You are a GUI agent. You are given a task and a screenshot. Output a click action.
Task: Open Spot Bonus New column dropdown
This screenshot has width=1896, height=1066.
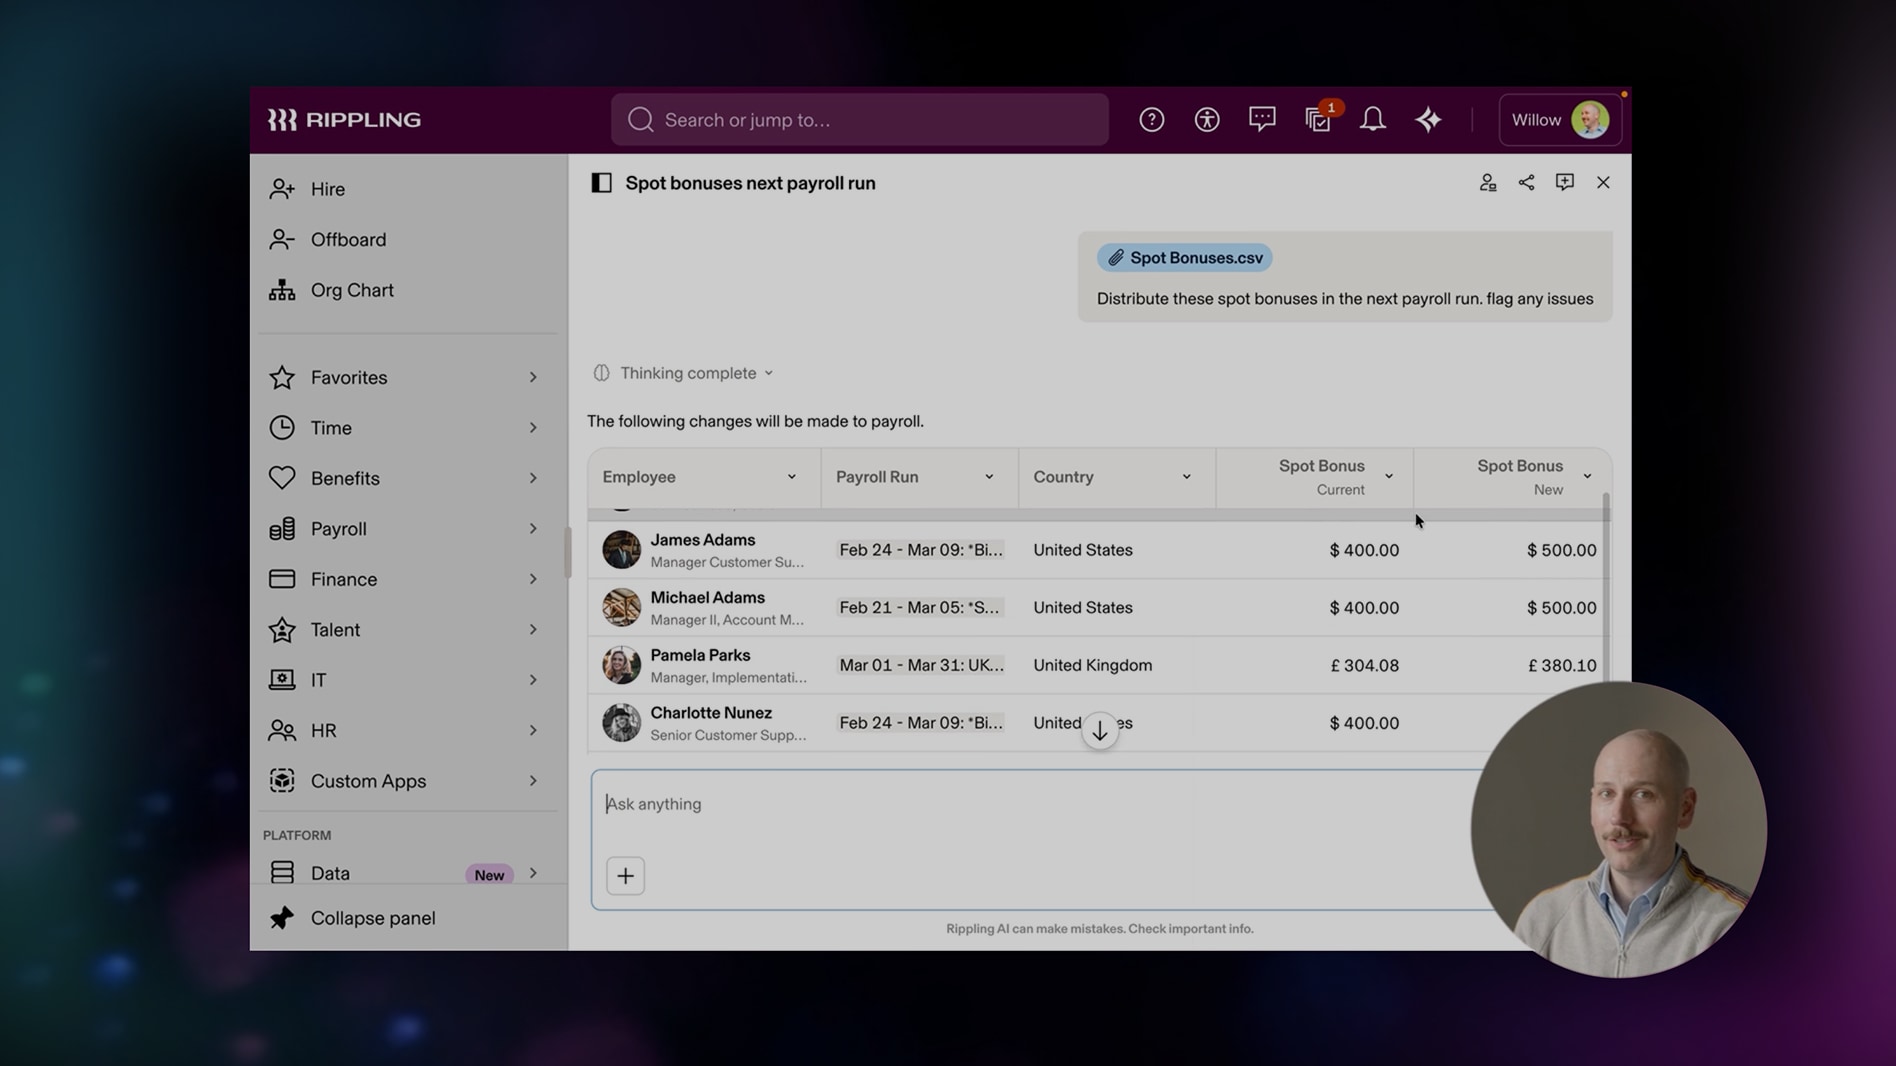coord(1587,476)
